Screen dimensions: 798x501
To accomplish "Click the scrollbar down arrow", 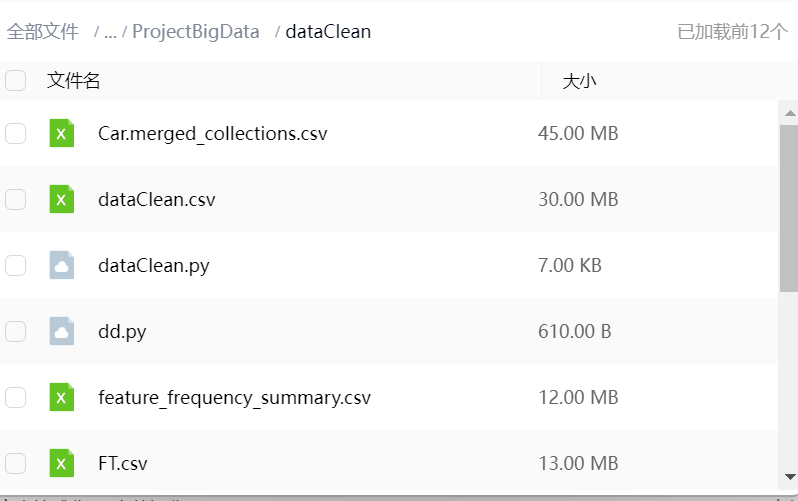I will point(789,477).
